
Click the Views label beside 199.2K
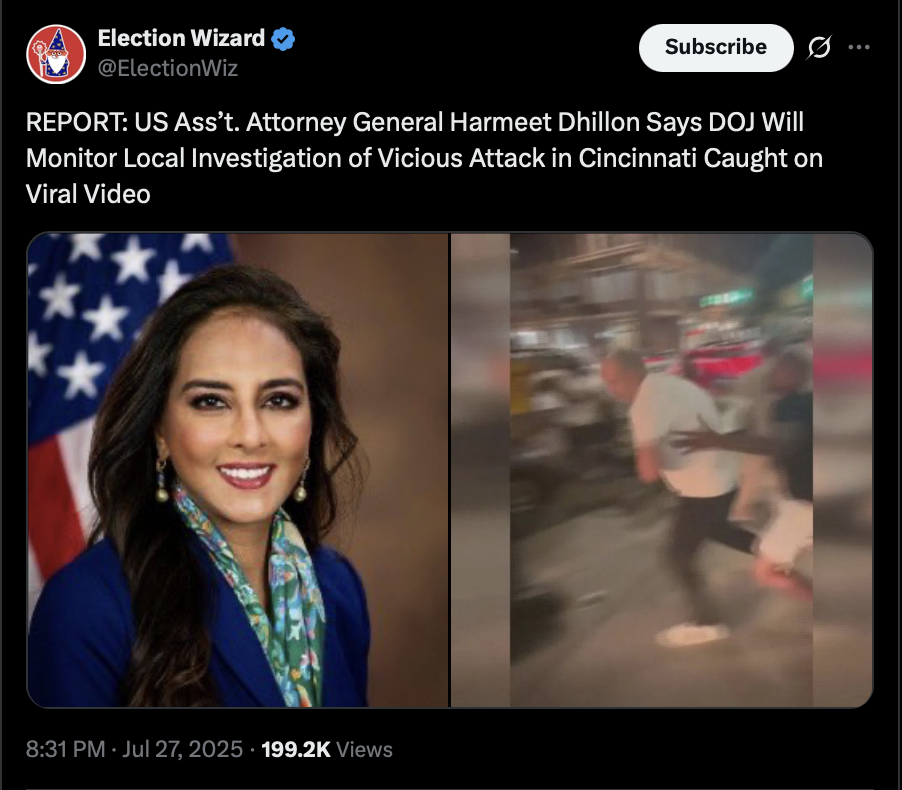click(364, 749)
